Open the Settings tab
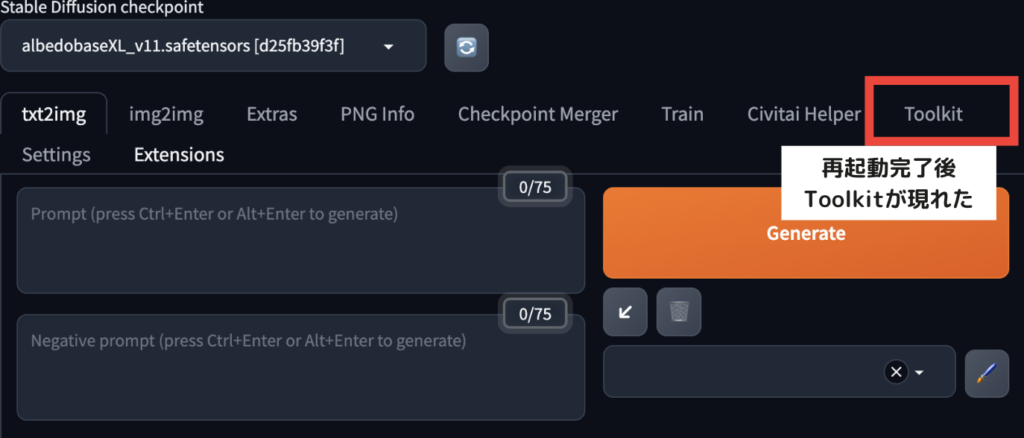The height and width of the screenshot is (438, 1024). (56, 155)
